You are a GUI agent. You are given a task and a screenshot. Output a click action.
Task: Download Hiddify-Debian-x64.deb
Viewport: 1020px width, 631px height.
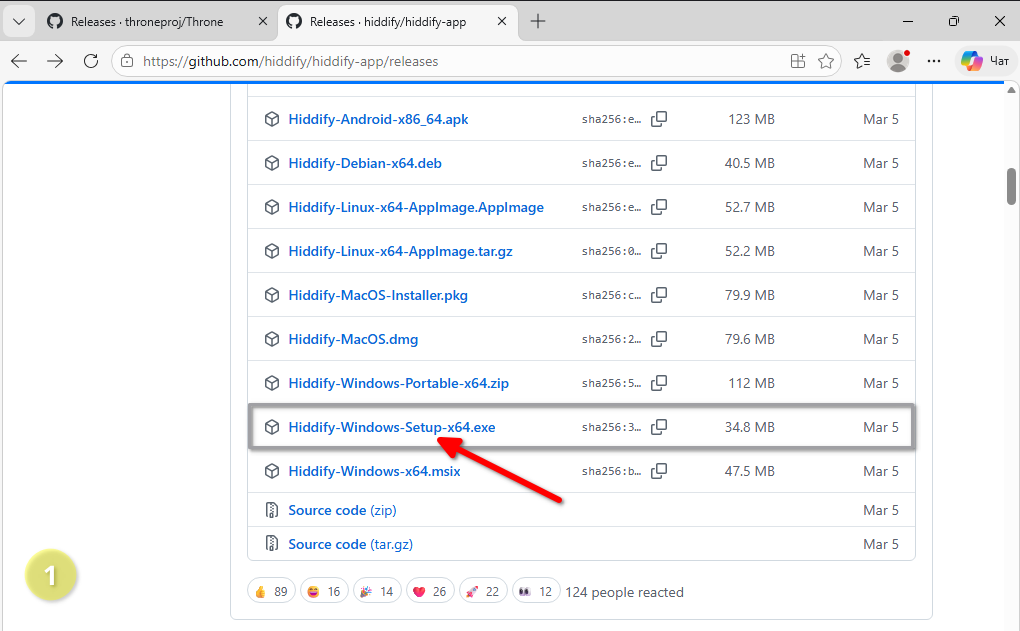(365, 163)
